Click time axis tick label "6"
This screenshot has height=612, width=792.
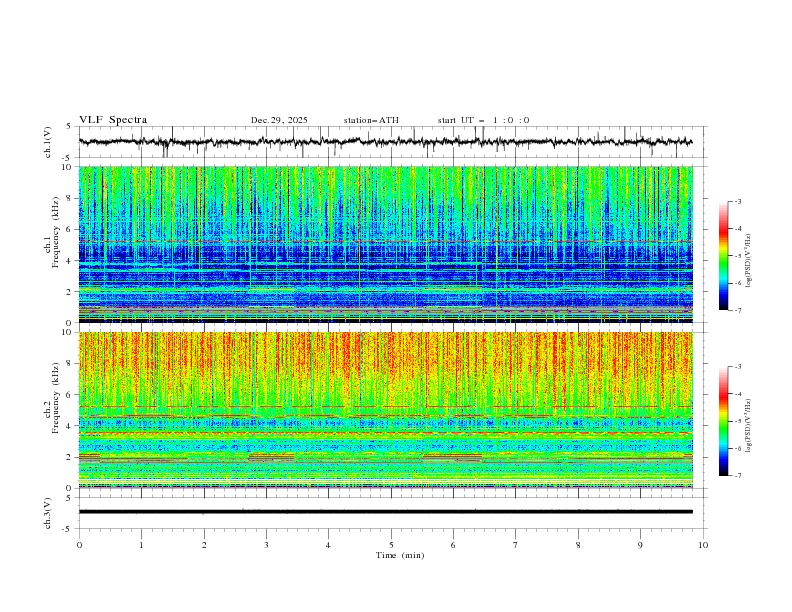pyautogui.click(x=453, y=545)
